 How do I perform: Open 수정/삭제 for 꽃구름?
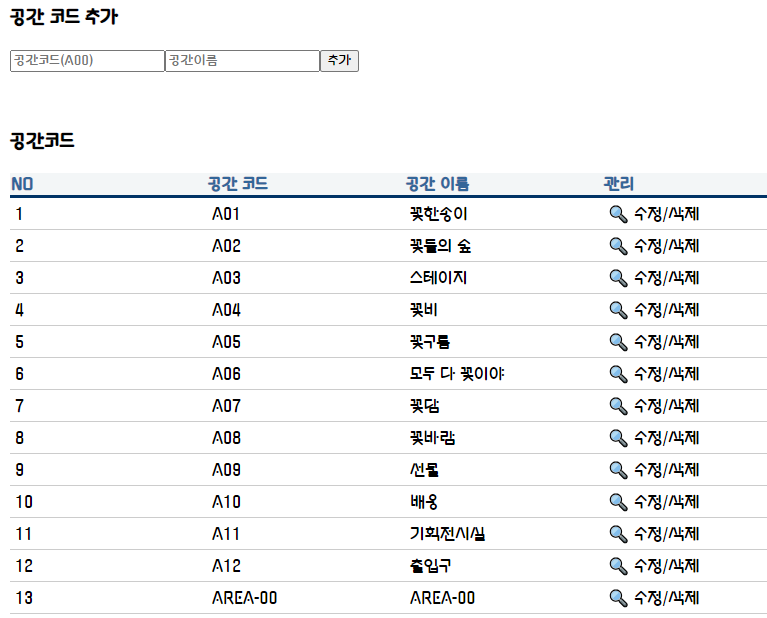[x=666, y=342]
